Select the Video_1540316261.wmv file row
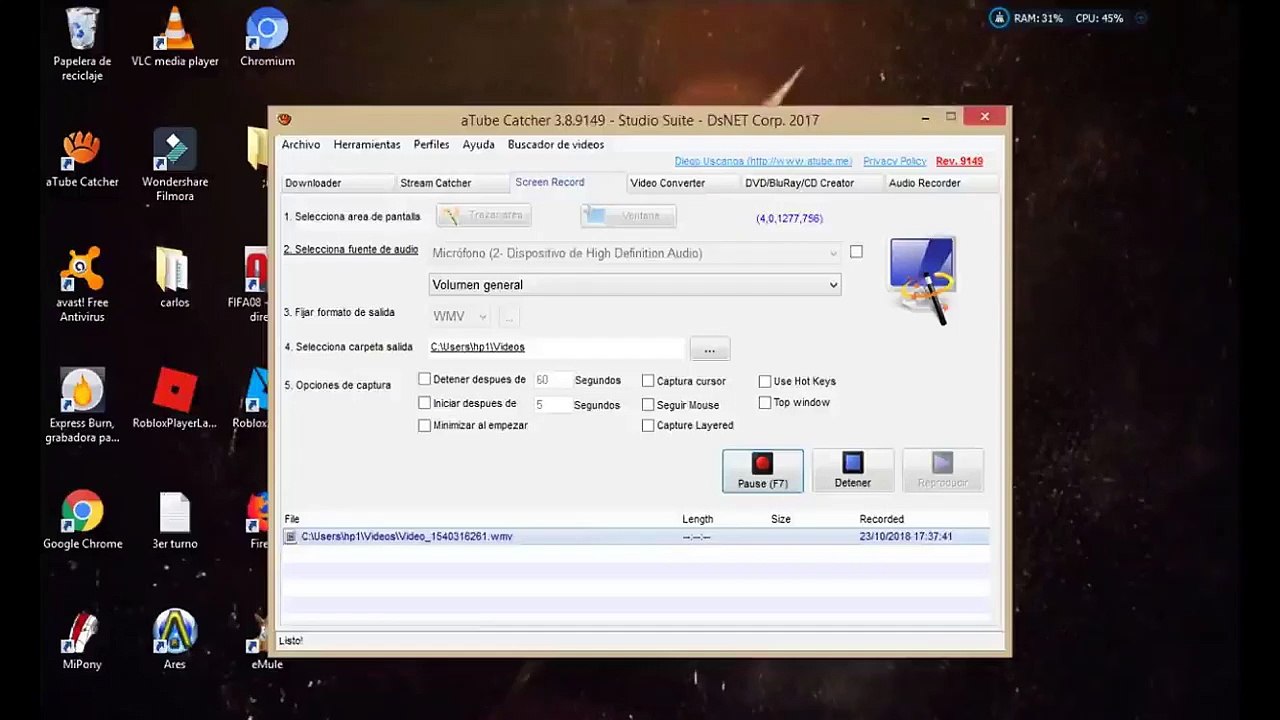This screenshot has width=1280, height=720. [x=635, y=537]
